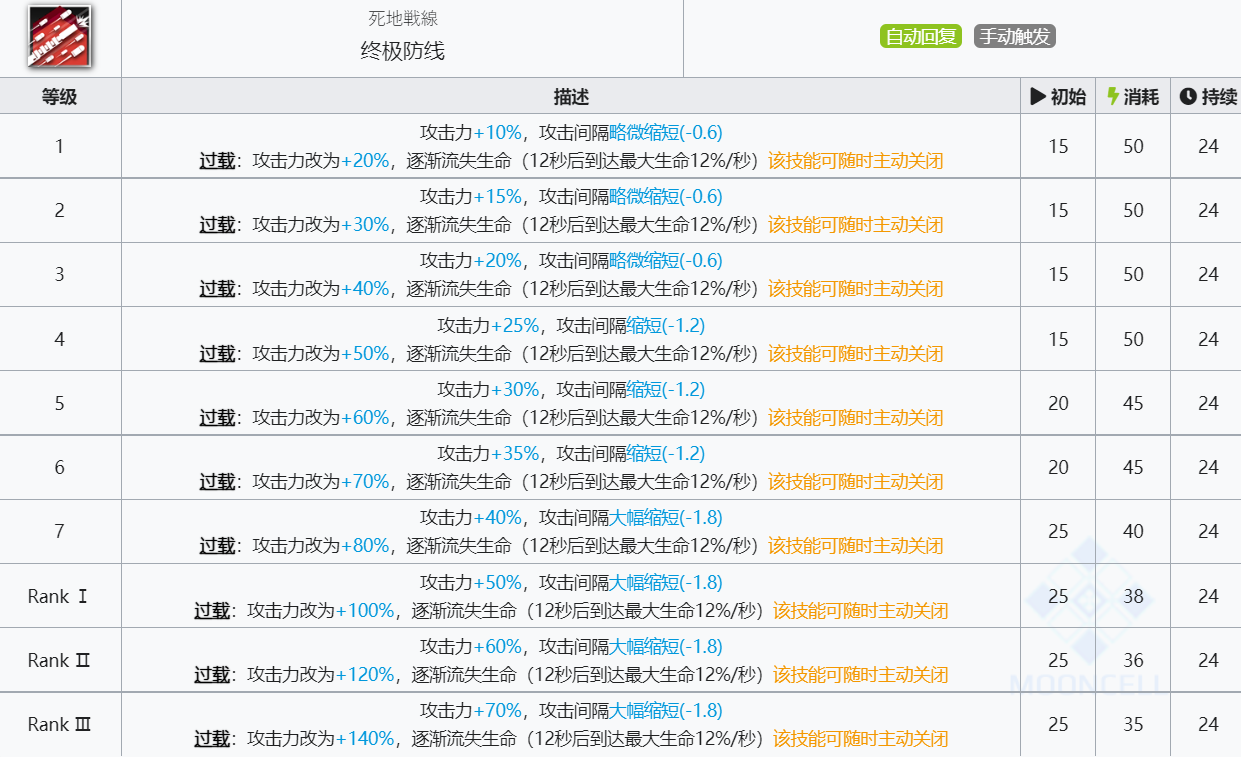Click the play triangle icon beside 初始
1241x757 pixels.
1038,97
